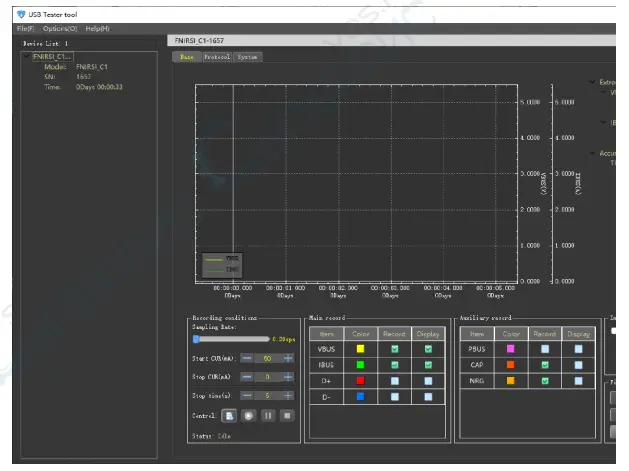Click the save record file icon
Image resolution: width=629 pixels, height=471 pixels.
tap(229, 415)
